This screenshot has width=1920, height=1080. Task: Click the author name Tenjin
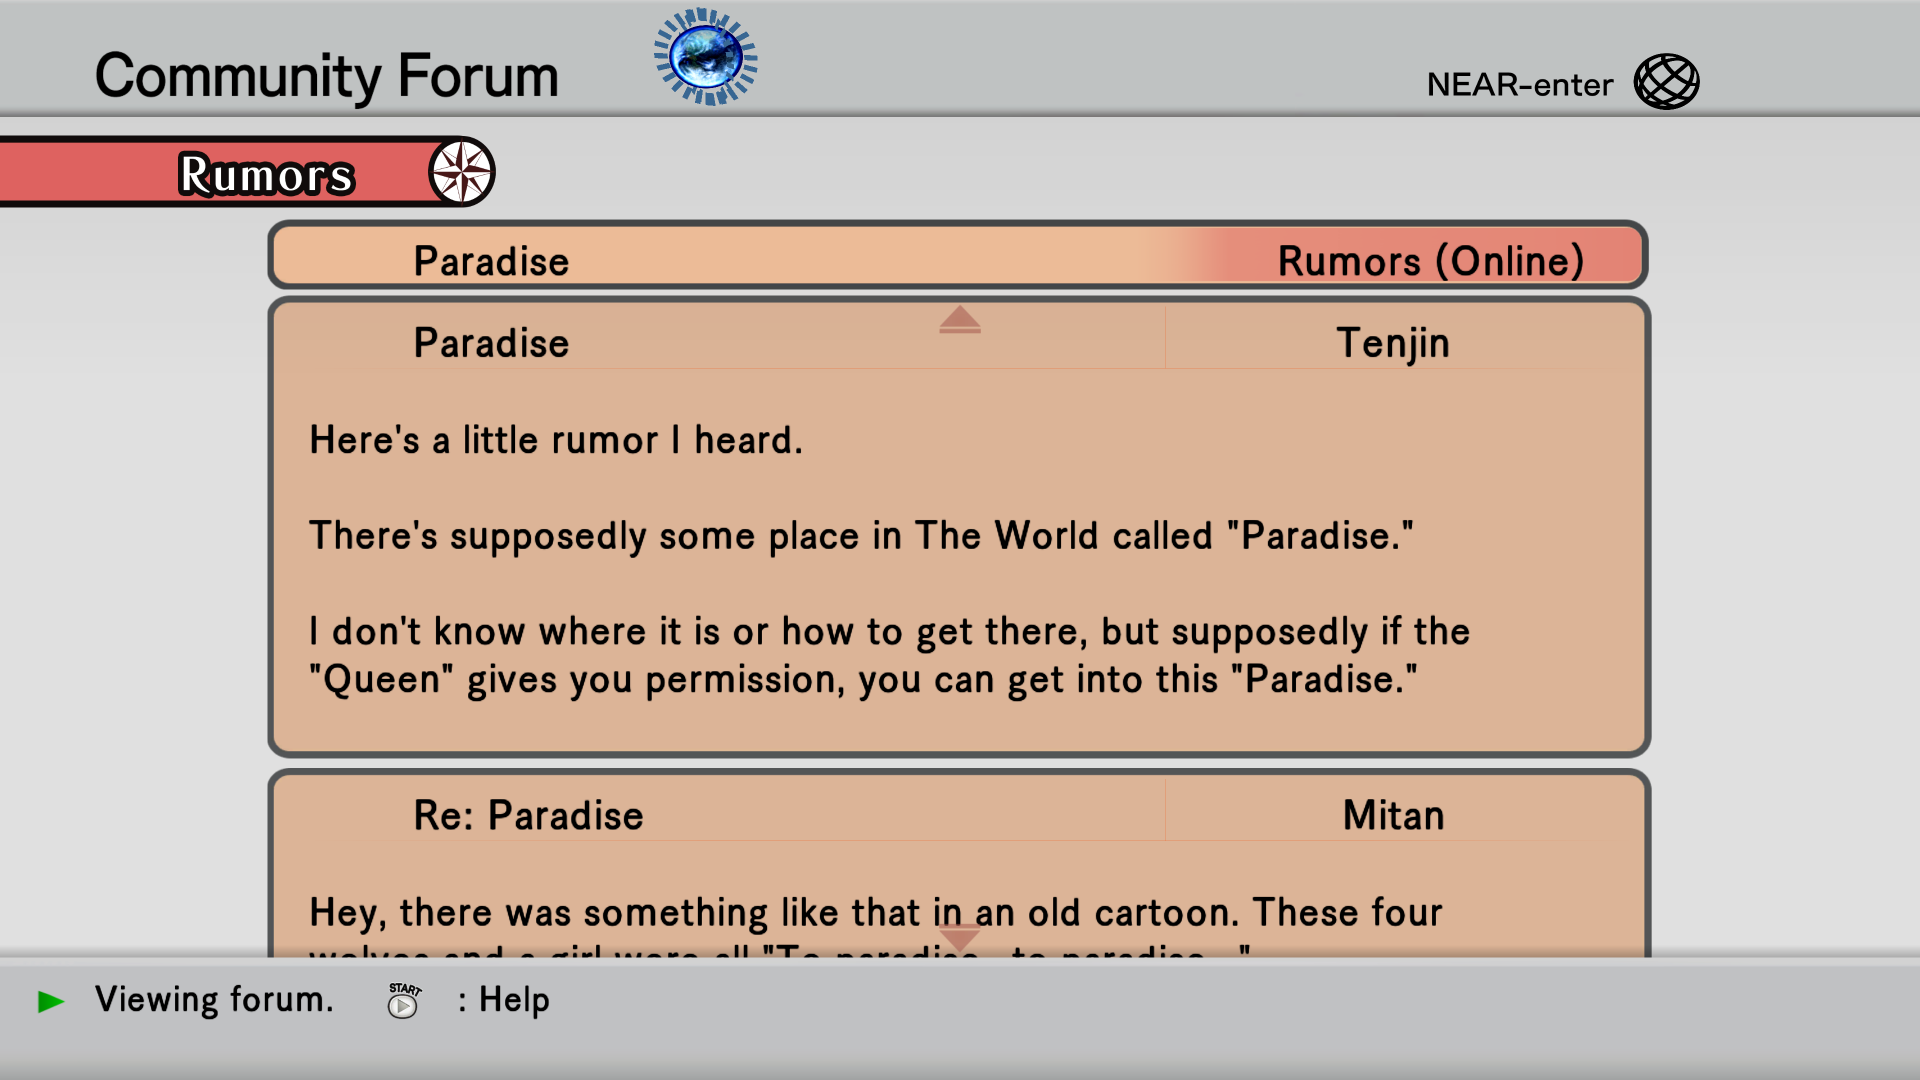[1393, 343]
